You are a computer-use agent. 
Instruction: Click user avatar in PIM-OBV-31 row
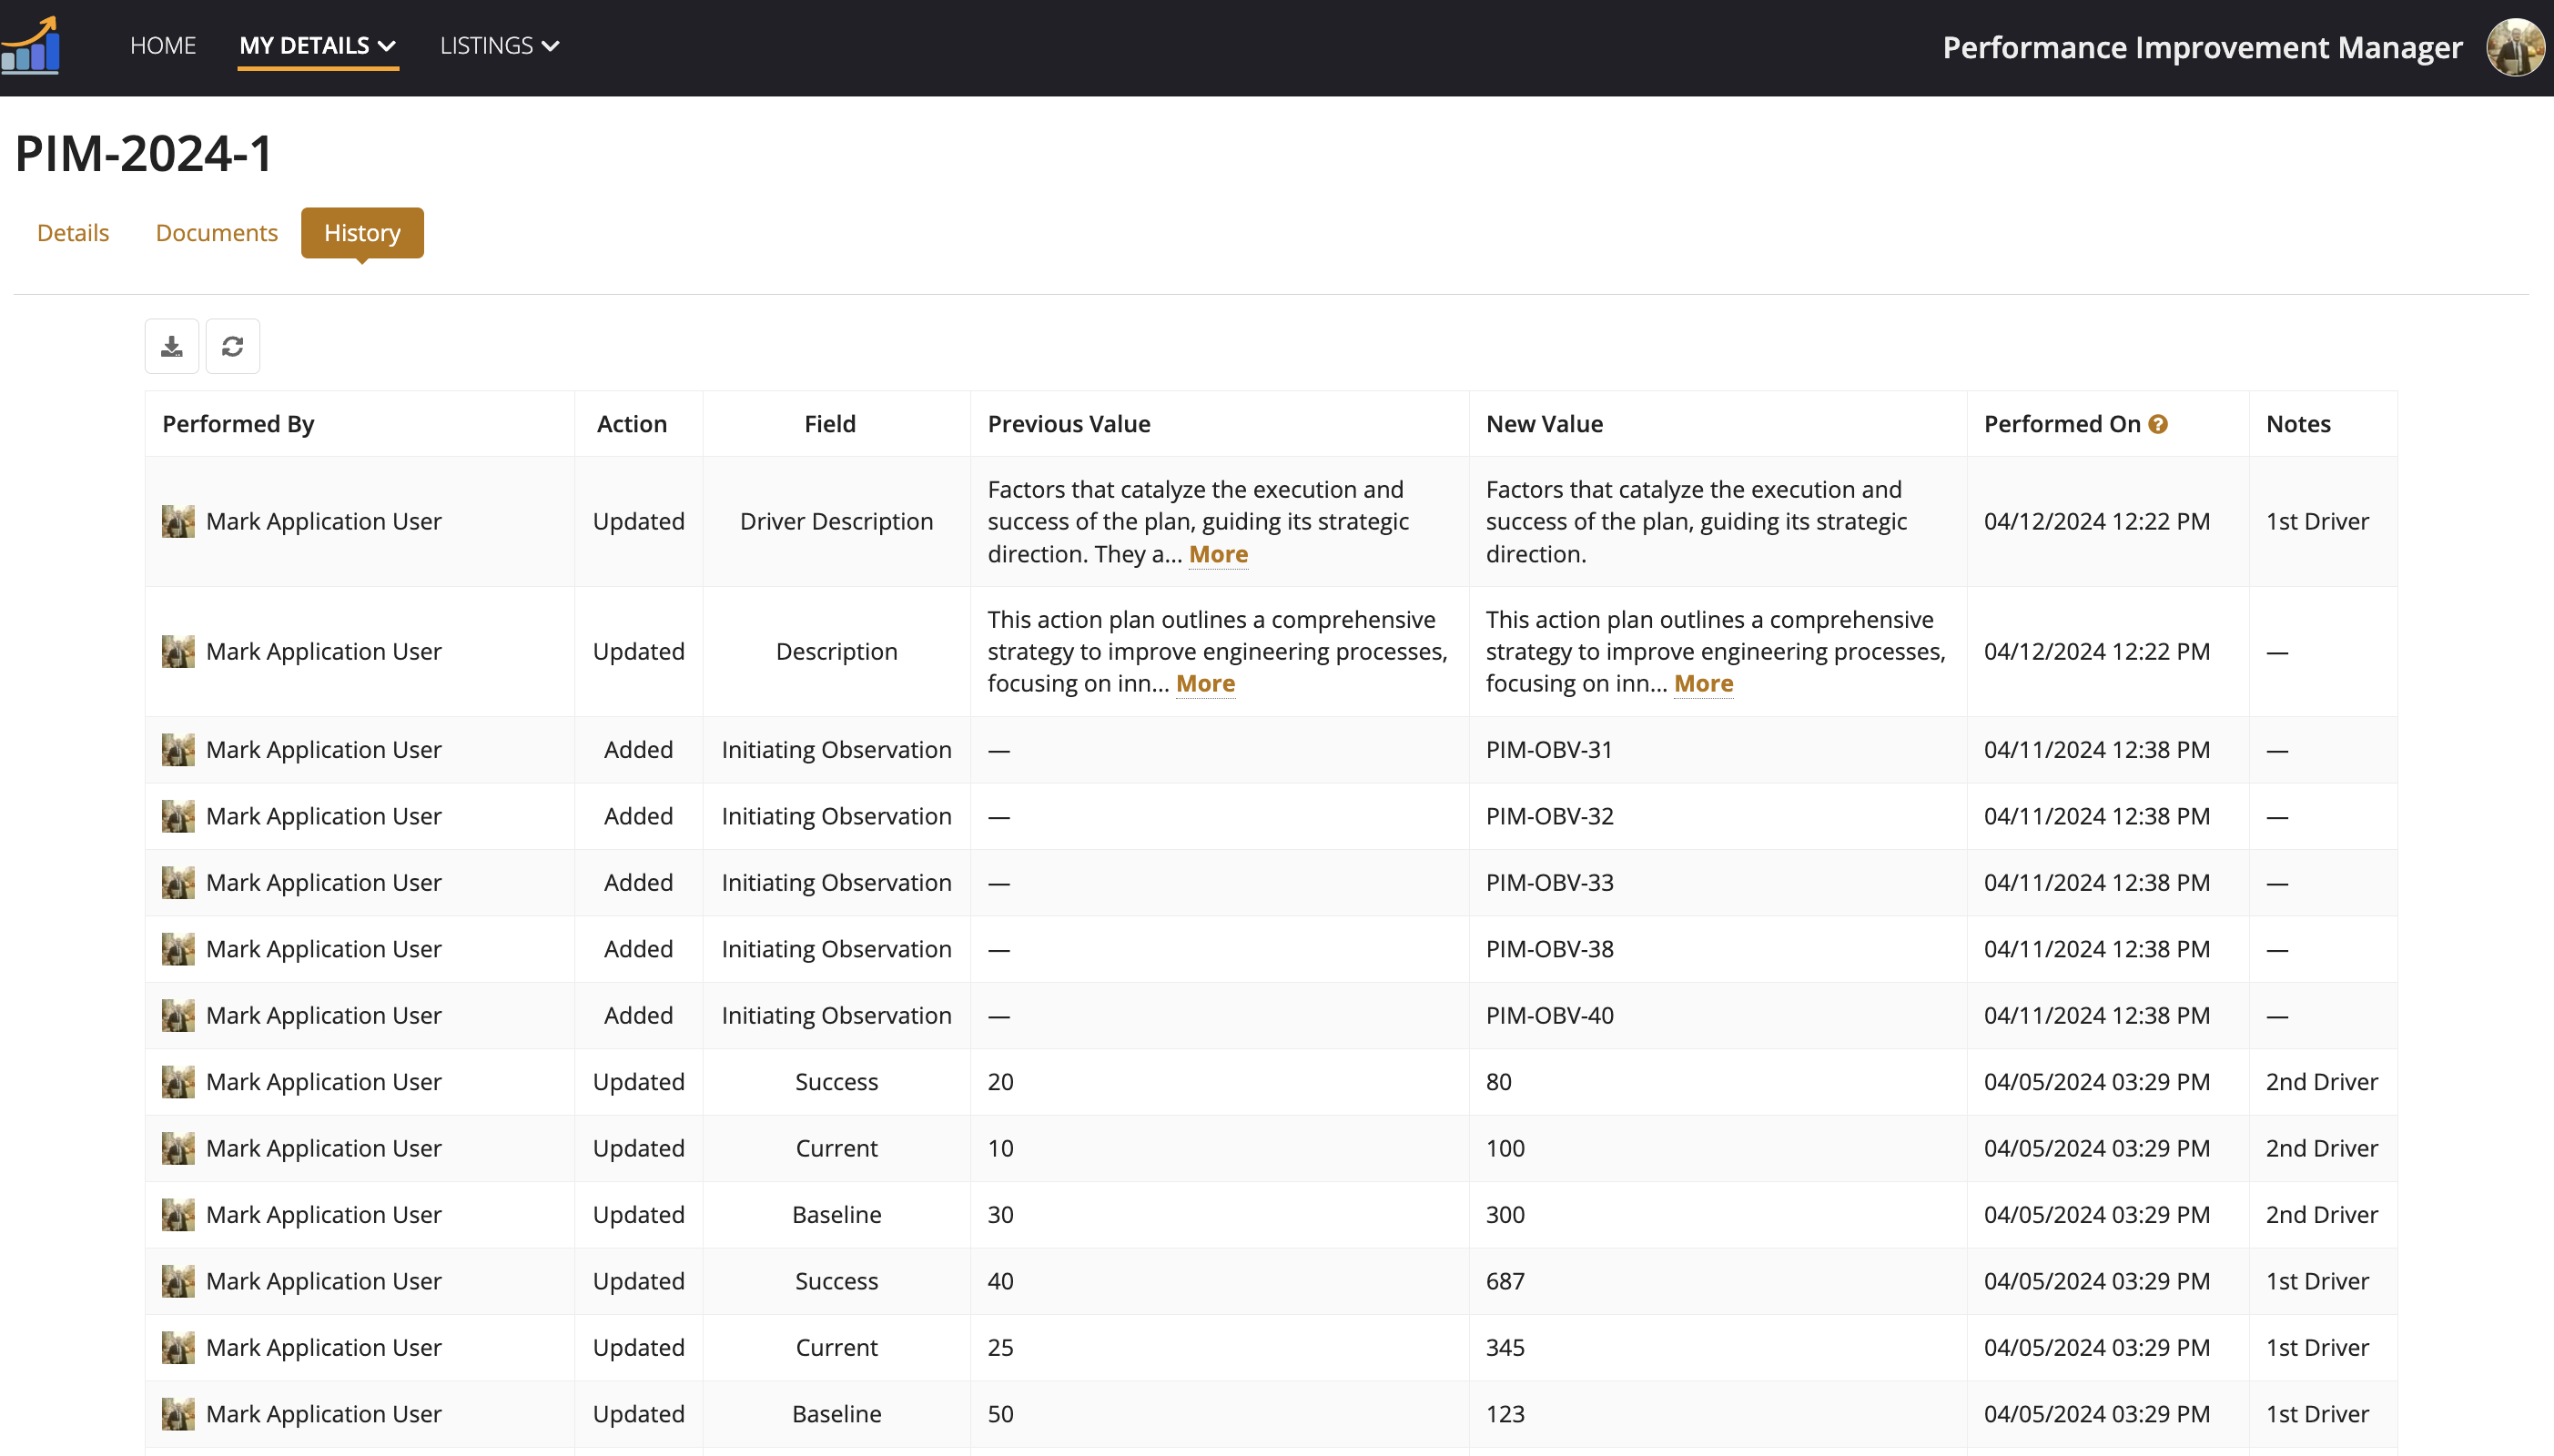[178, 750]
